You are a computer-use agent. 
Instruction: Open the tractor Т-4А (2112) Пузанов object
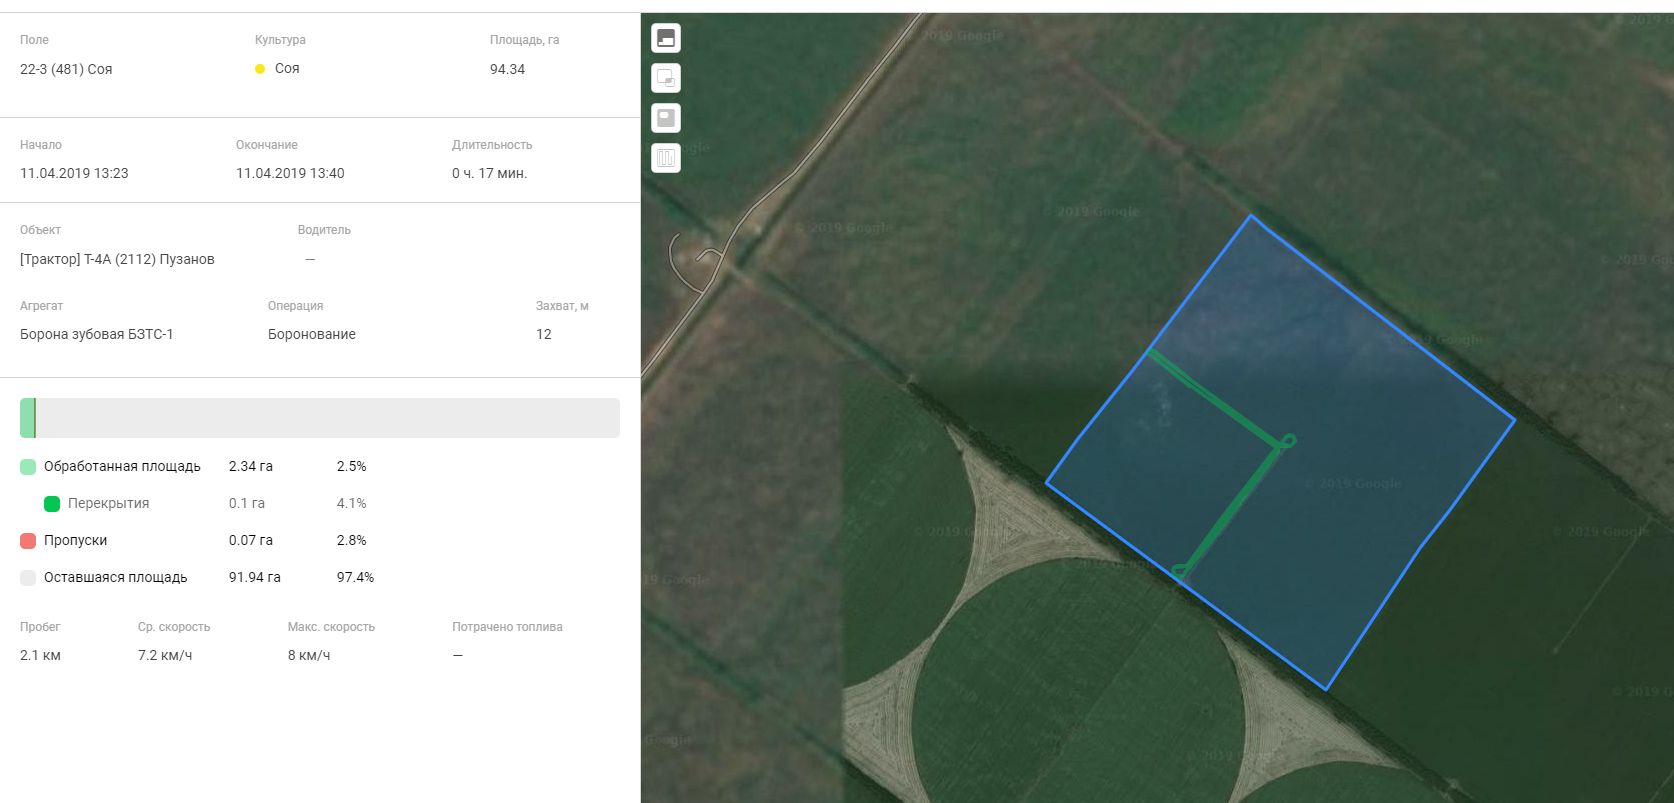point(117,259)
